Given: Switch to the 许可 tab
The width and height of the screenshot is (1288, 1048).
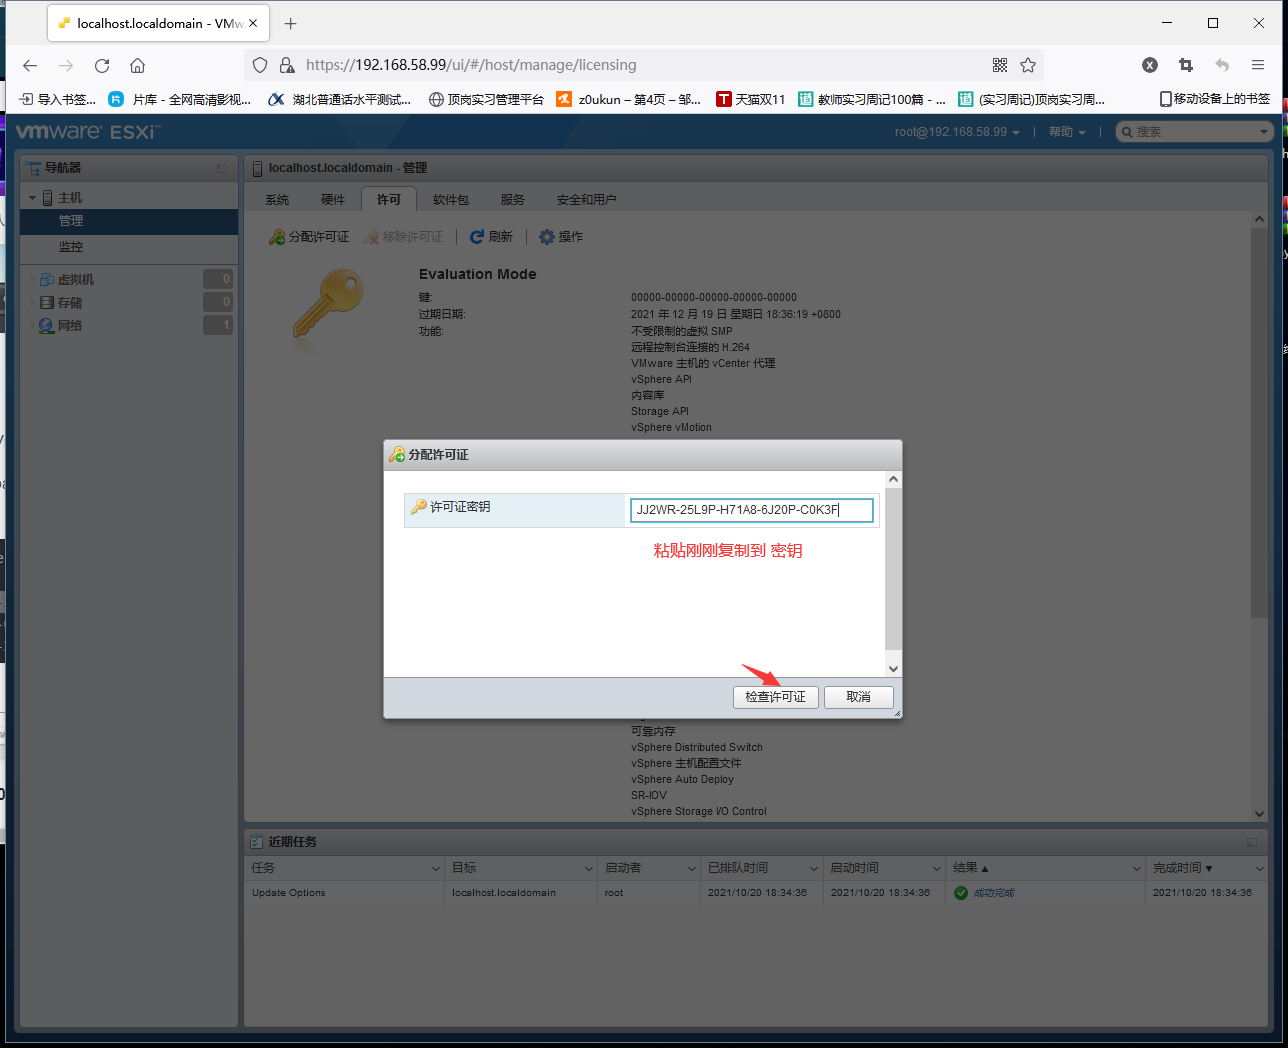Looking at the screenshot, I should tap(389, 200).
